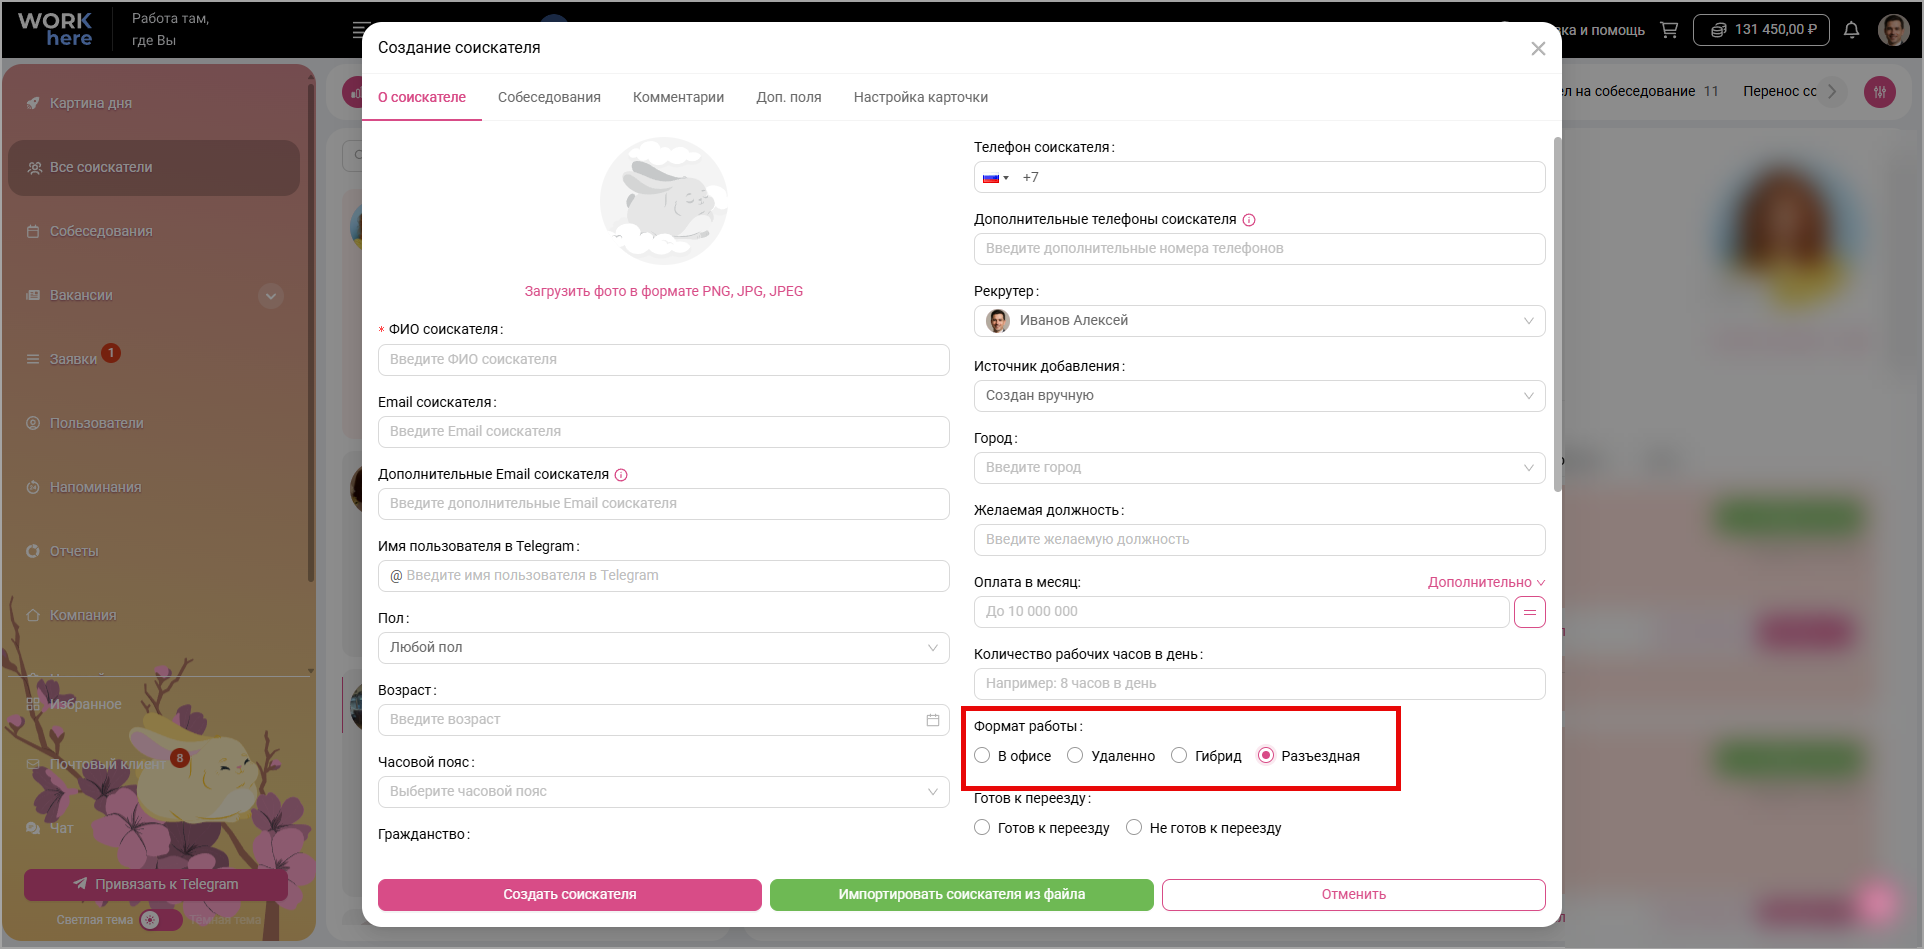The image size is (1924, 949).
Task: Open the shopping cart icon
Action: click(1669, 30)
